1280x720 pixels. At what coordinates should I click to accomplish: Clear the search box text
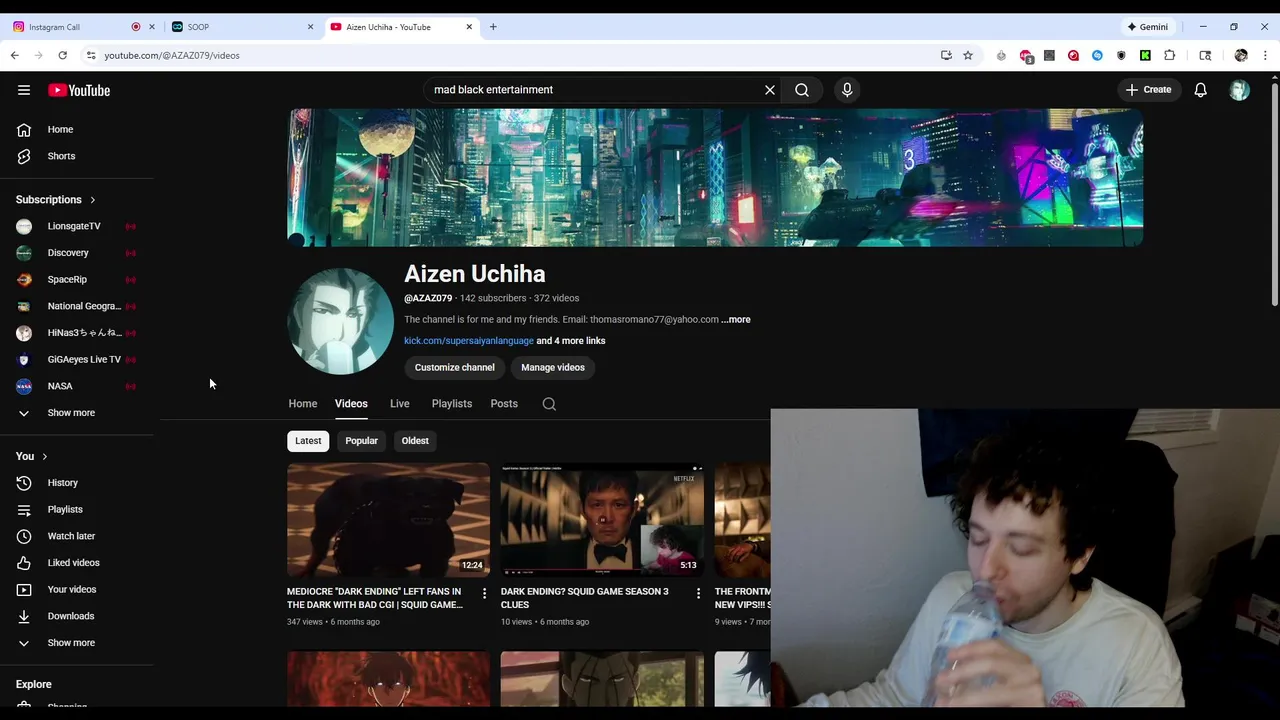(770, 90)
